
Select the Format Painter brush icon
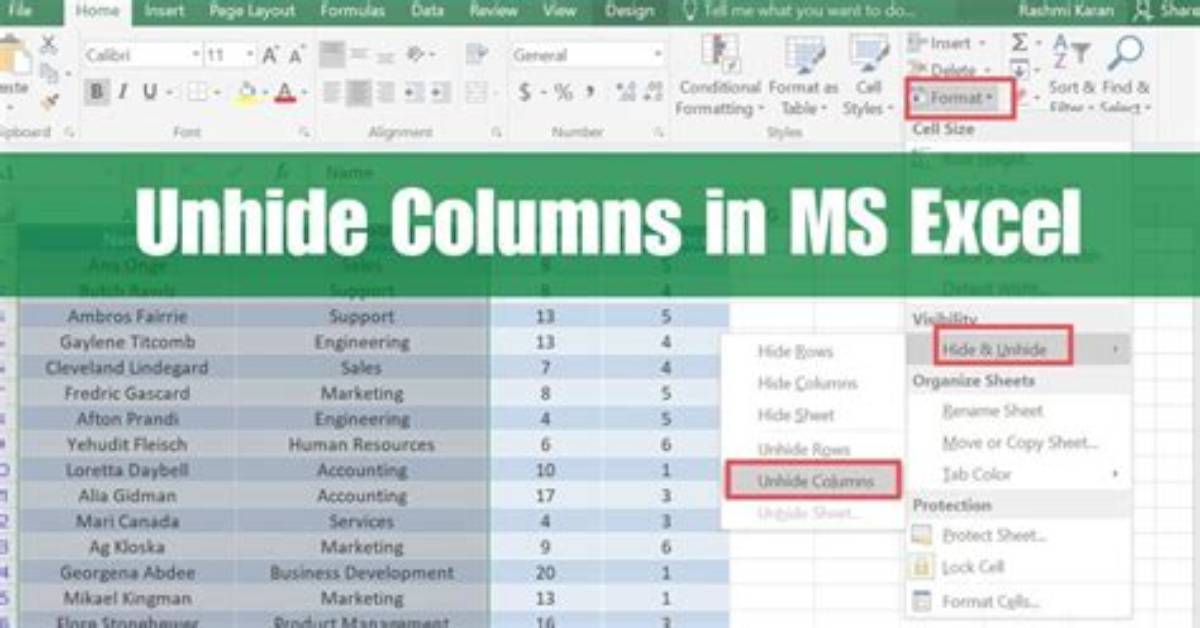click(49, 101)
